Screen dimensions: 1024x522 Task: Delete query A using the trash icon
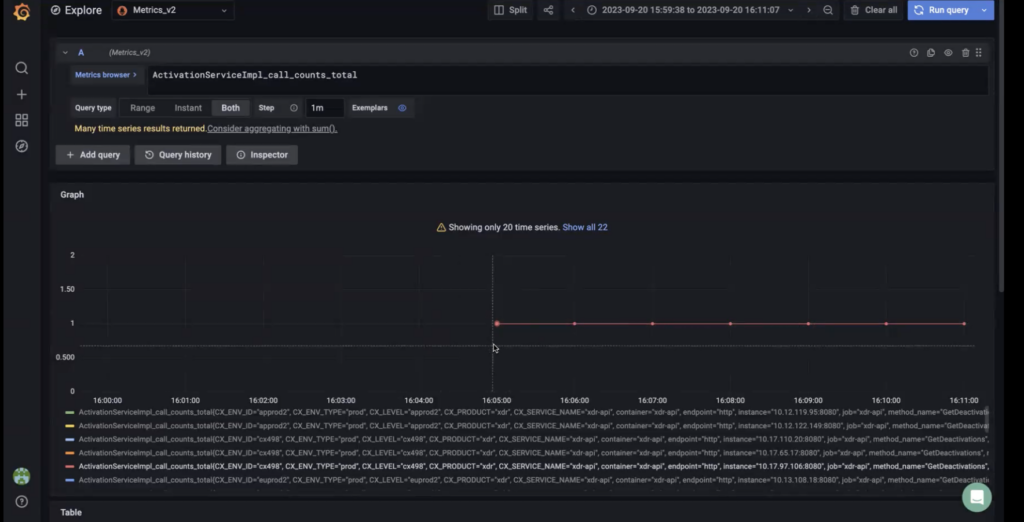click(x=964, y=52)
